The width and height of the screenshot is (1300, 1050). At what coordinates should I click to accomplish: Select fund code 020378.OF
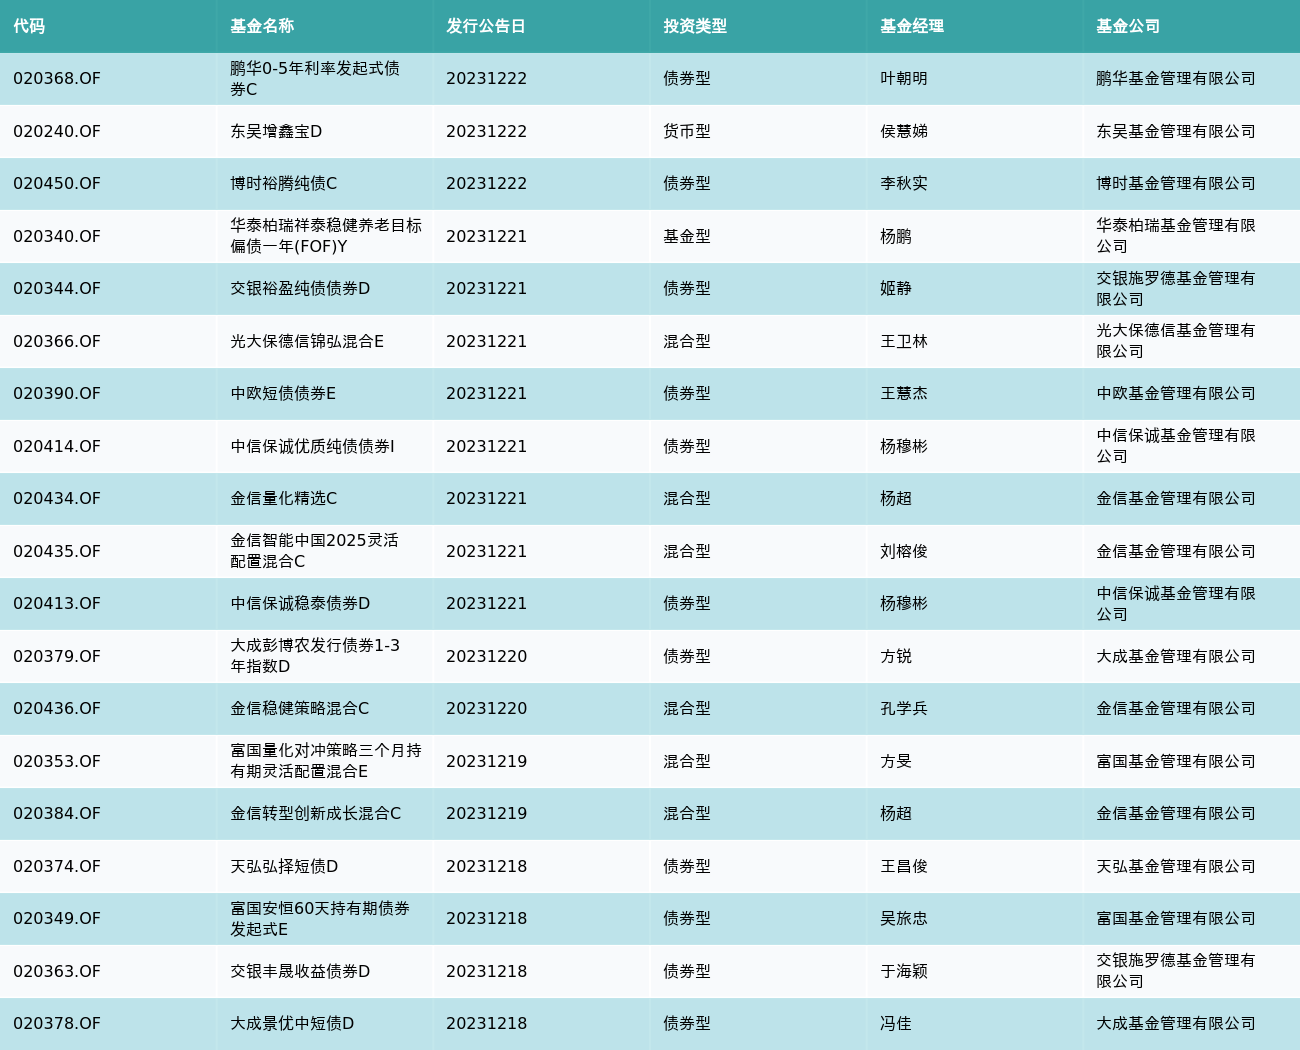57,1024
